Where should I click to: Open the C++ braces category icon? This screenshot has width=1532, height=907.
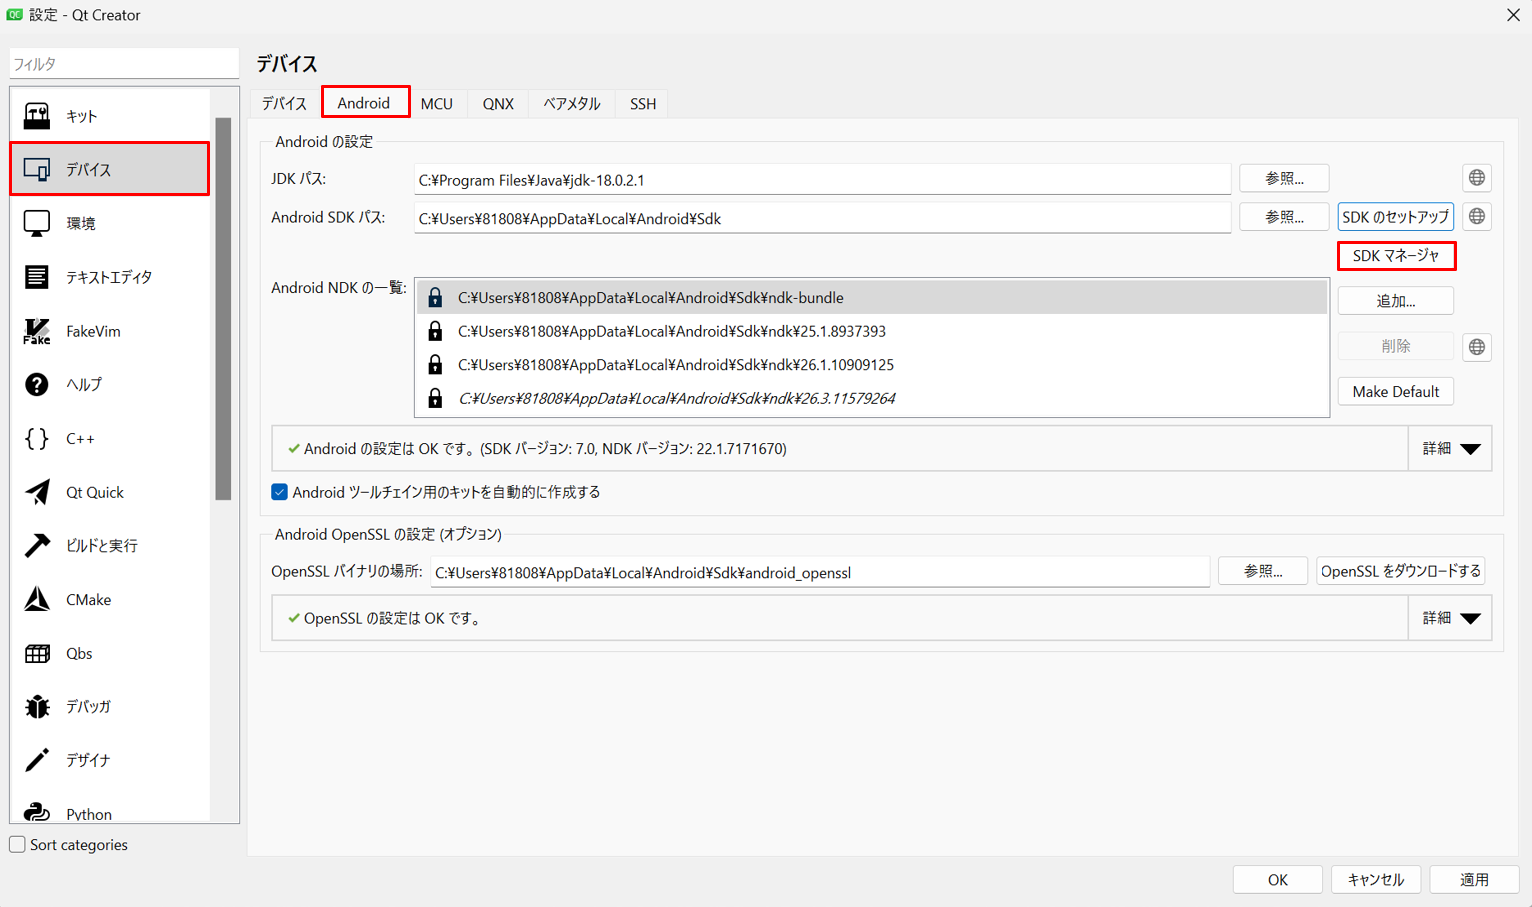(37, 438)
